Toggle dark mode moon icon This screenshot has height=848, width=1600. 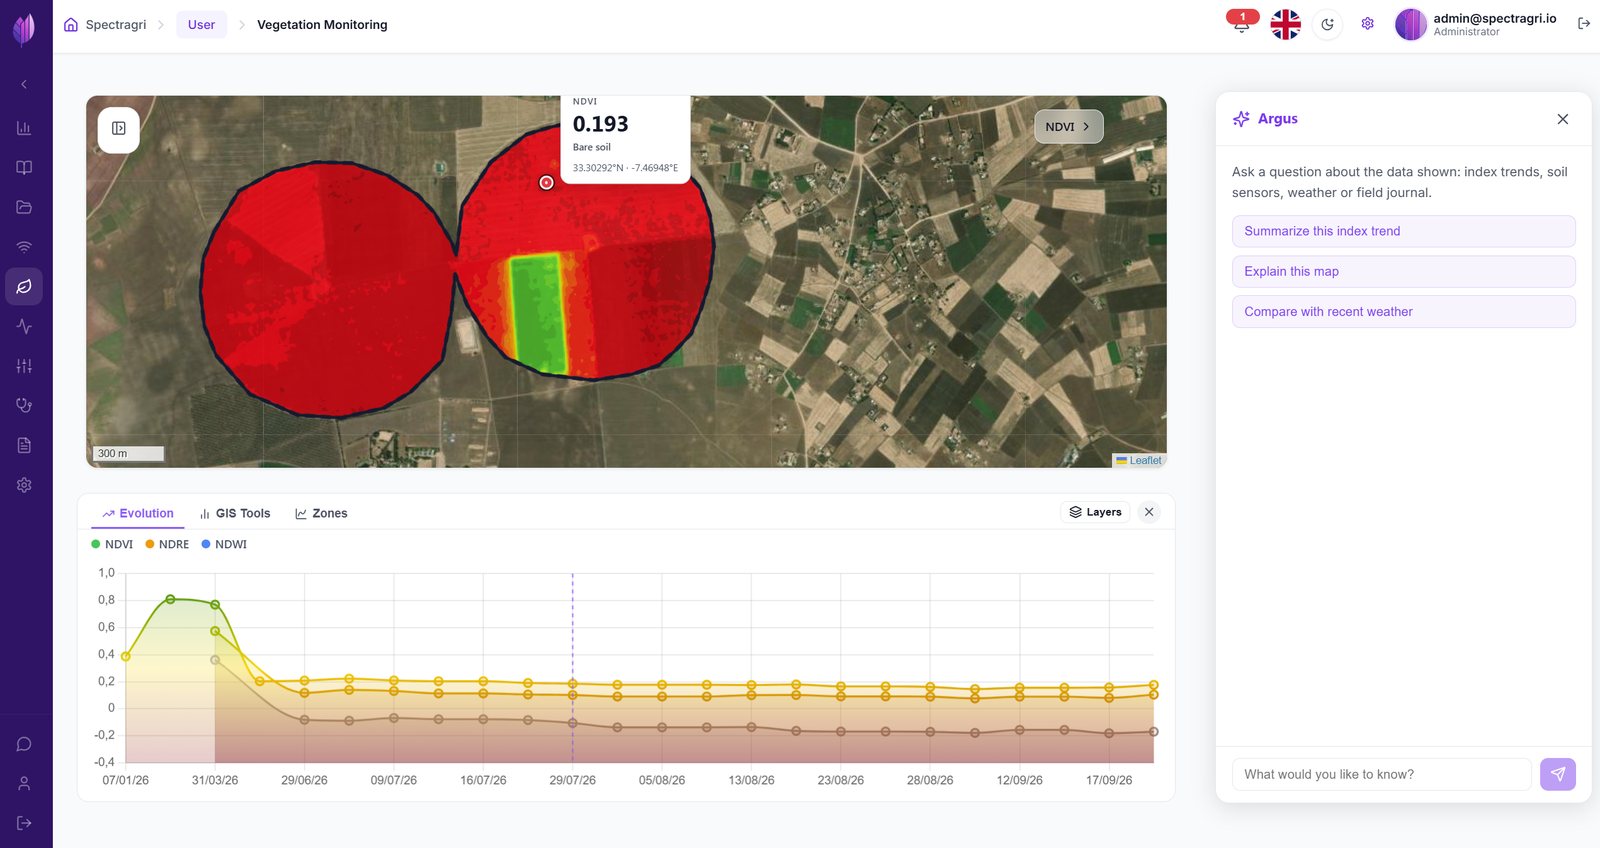coord(1327,24)
